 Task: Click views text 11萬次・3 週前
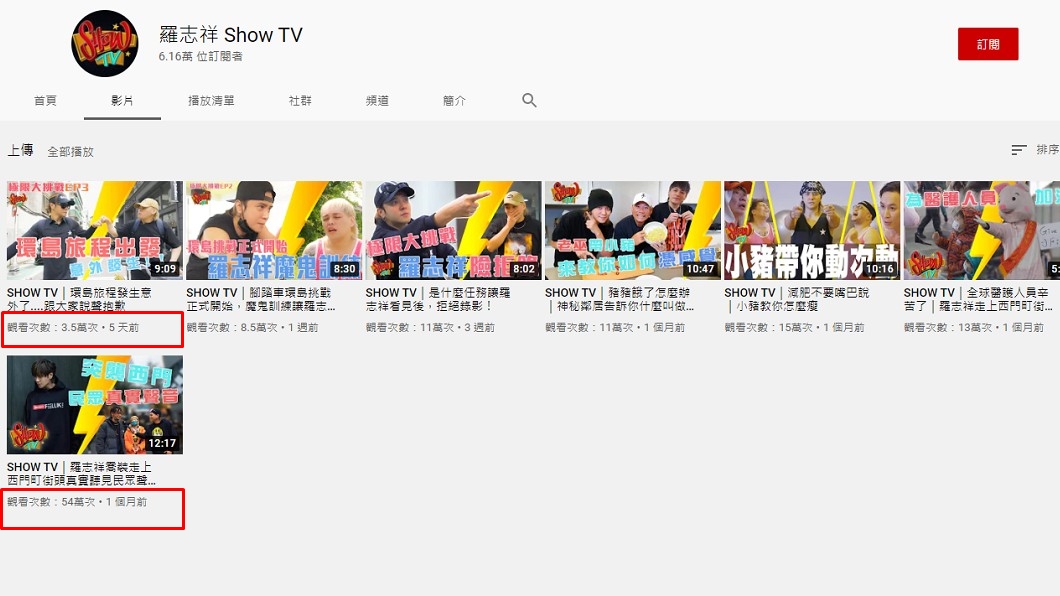tap(430, 327)
